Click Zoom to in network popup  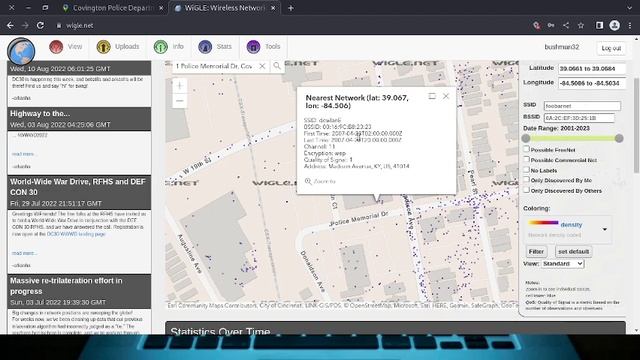click(320, 181)
